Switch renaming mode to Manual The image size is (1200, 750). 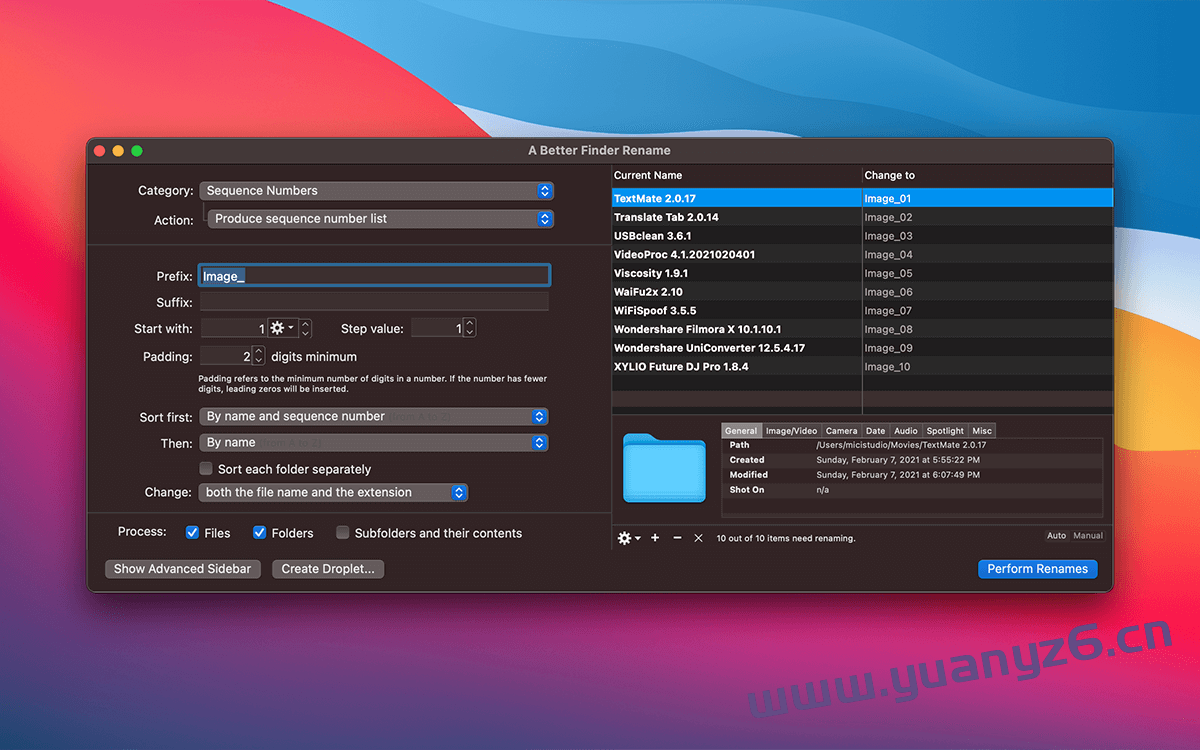point(1087,535)
